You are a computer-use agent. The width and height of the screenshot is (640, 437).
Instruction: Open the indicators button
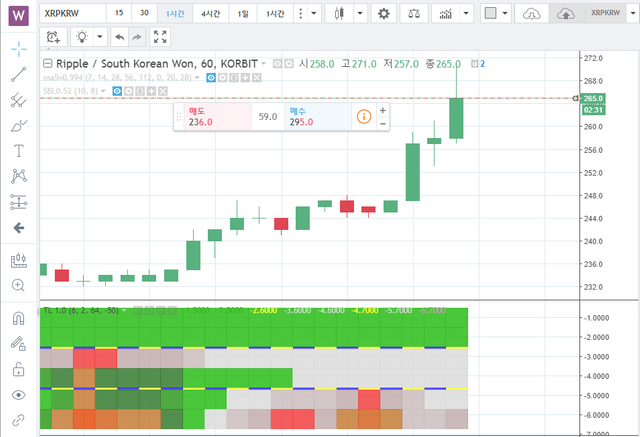446,13
